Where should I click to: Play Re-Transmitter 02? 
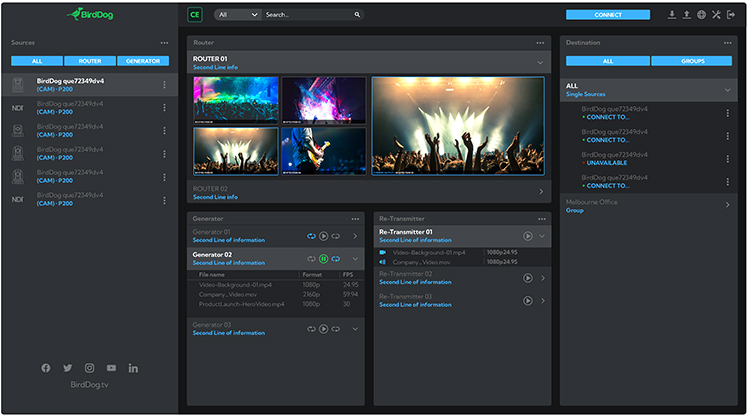click(x=528, y=278)
